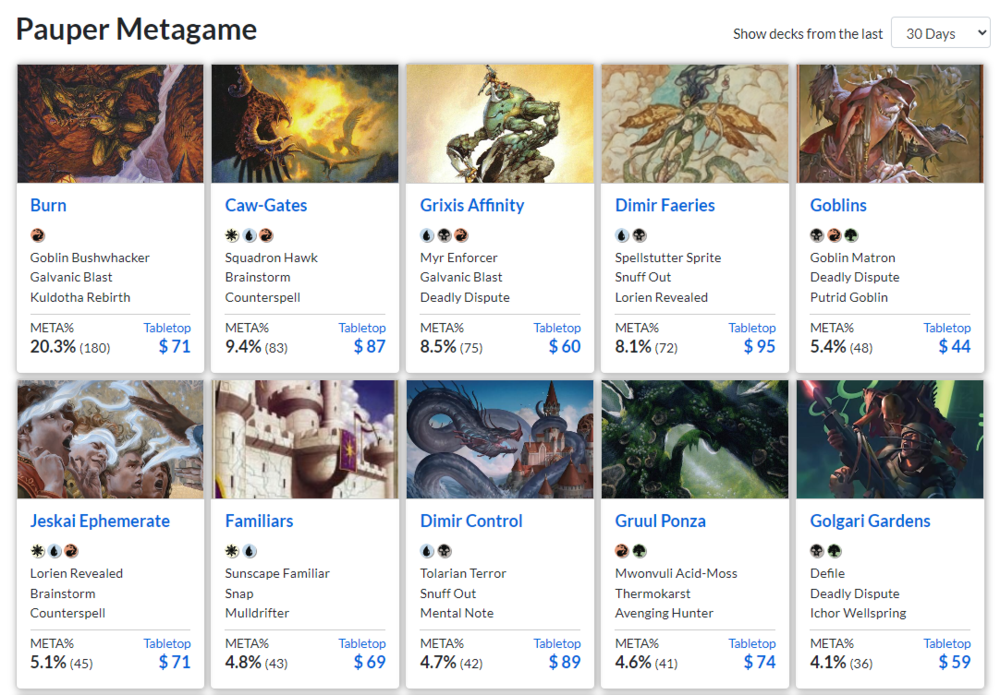
Task: Click the green mana icon under Goblins
Action: [849, 236]
